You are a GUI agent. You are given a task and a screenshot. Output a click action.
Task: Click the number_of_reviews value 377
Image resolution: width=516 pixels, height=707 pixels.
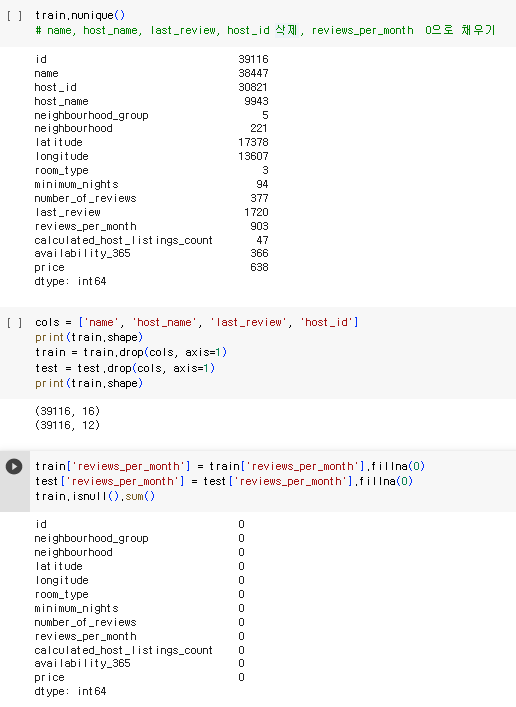(259, 198)
